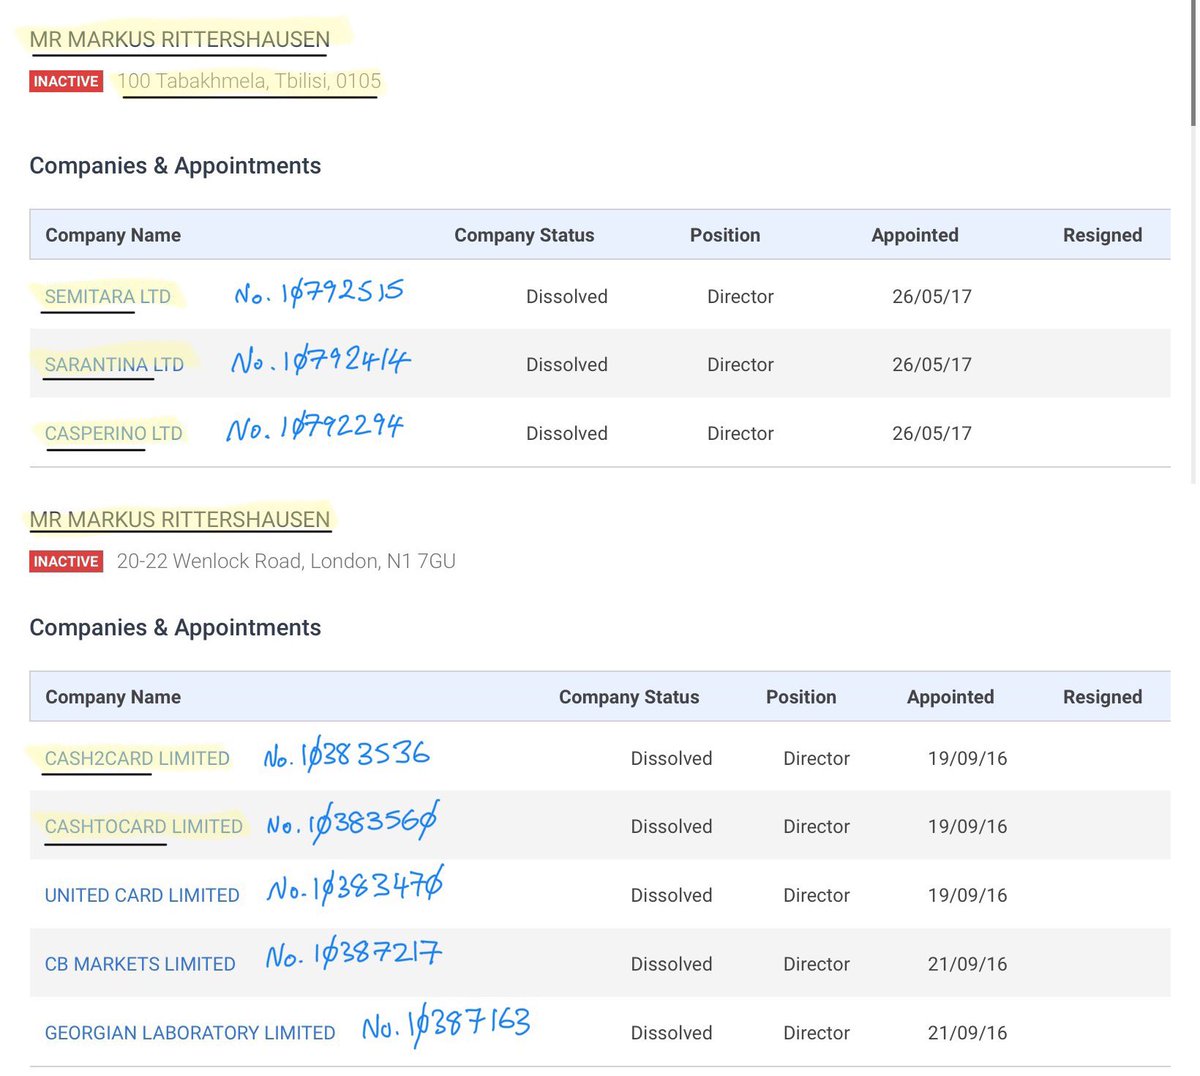
Task: Open CB MARKETS LIMITED company link
Action: tap(140, 965)
